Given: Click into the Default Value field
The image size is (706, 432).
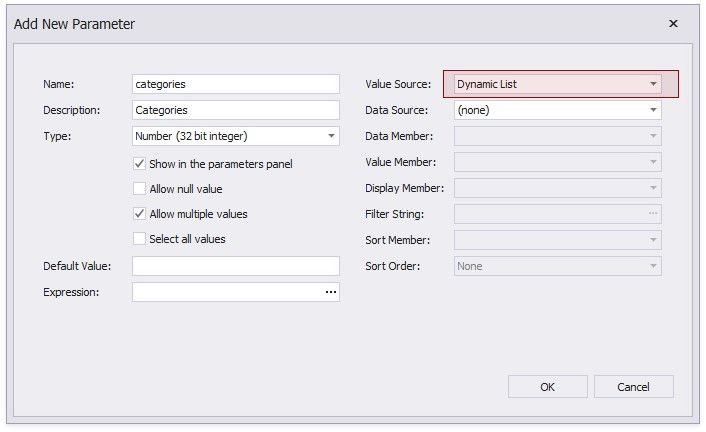Looking at the screenshot, I should pos(235,266).
